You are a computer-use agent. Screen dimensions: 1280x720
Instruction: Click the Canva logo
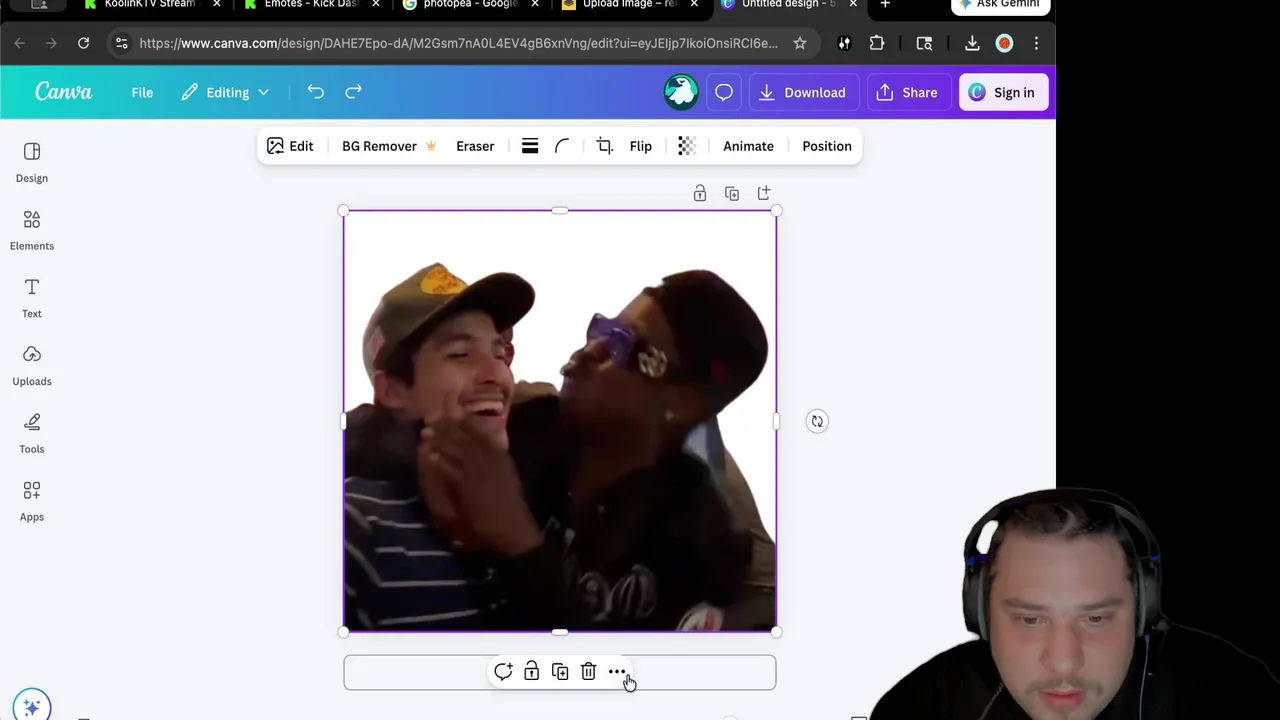pyautogui.click(x=64, y=92)
